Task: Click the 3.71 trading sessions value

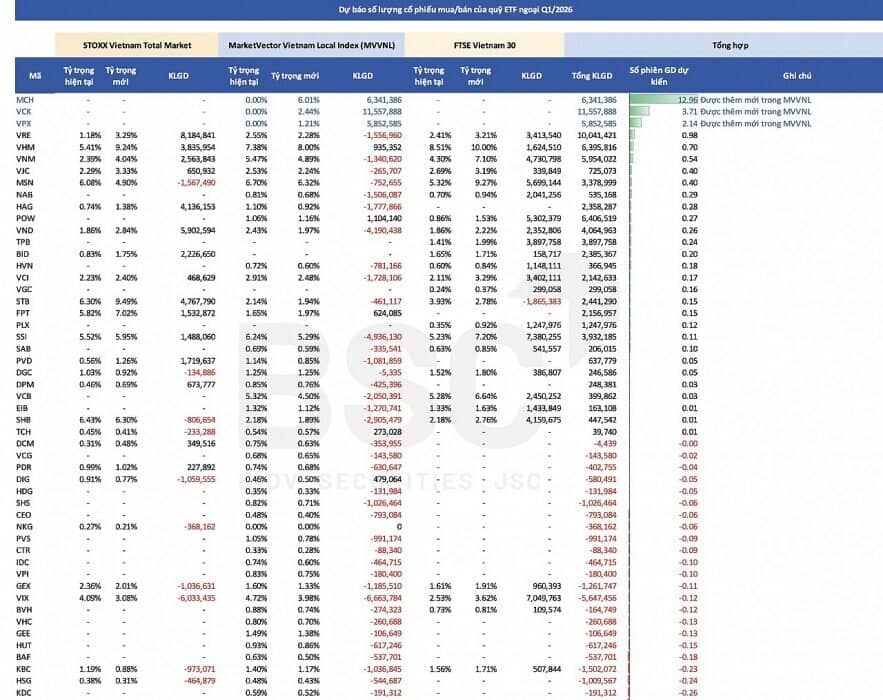Action: 689,112
